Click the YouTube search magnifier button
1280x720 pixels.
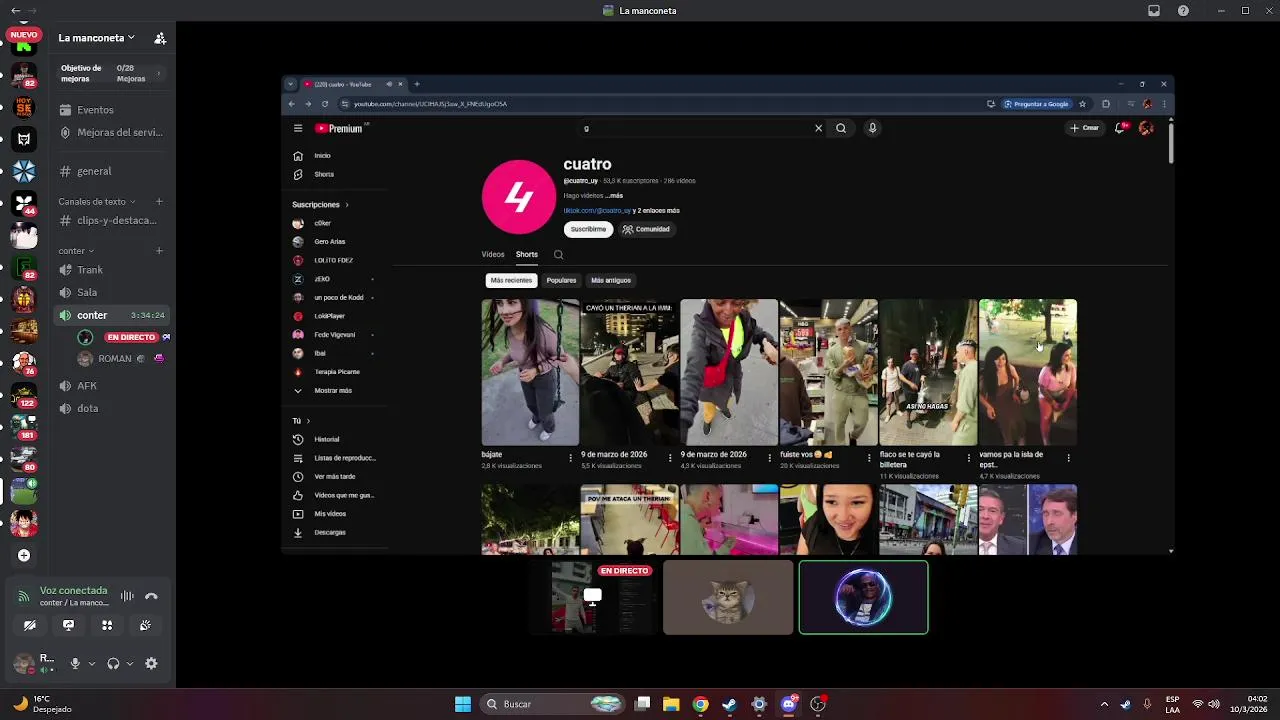(x=841, y=128)
